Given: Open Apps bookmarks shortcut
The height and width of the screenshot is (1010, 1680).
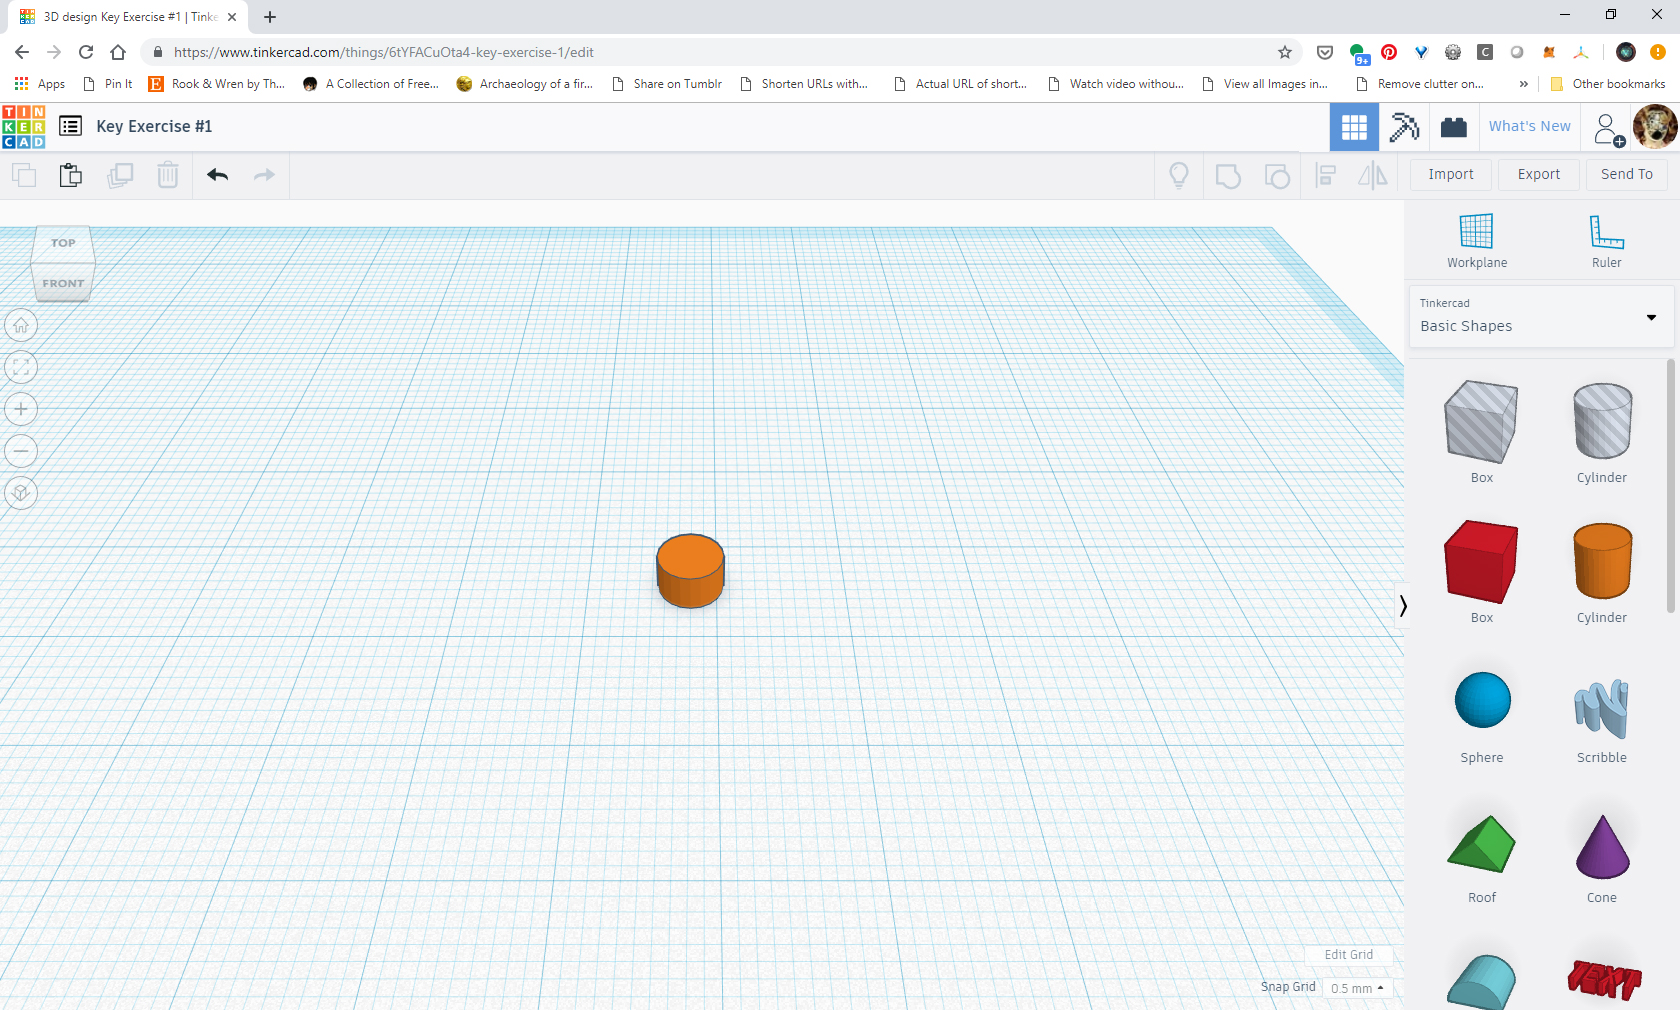Looking at the screenshot, I should point(40,84).
